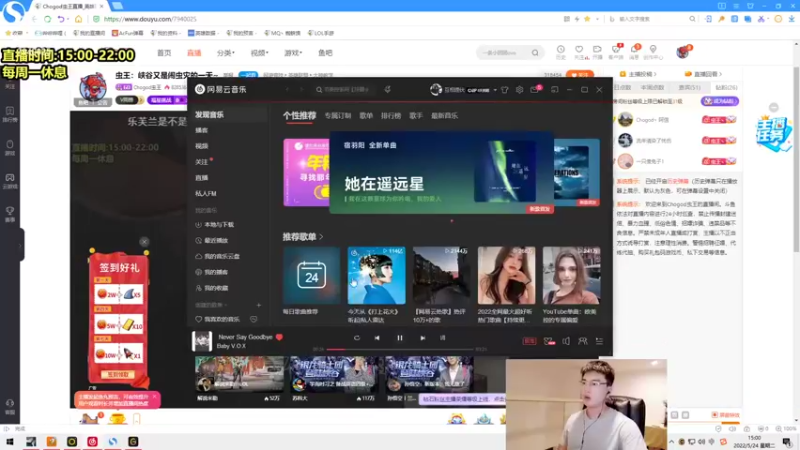Screen dimensions: 800x450
Task: Open NetEase Cloud Music settings gear
Action: pos(519,90)
